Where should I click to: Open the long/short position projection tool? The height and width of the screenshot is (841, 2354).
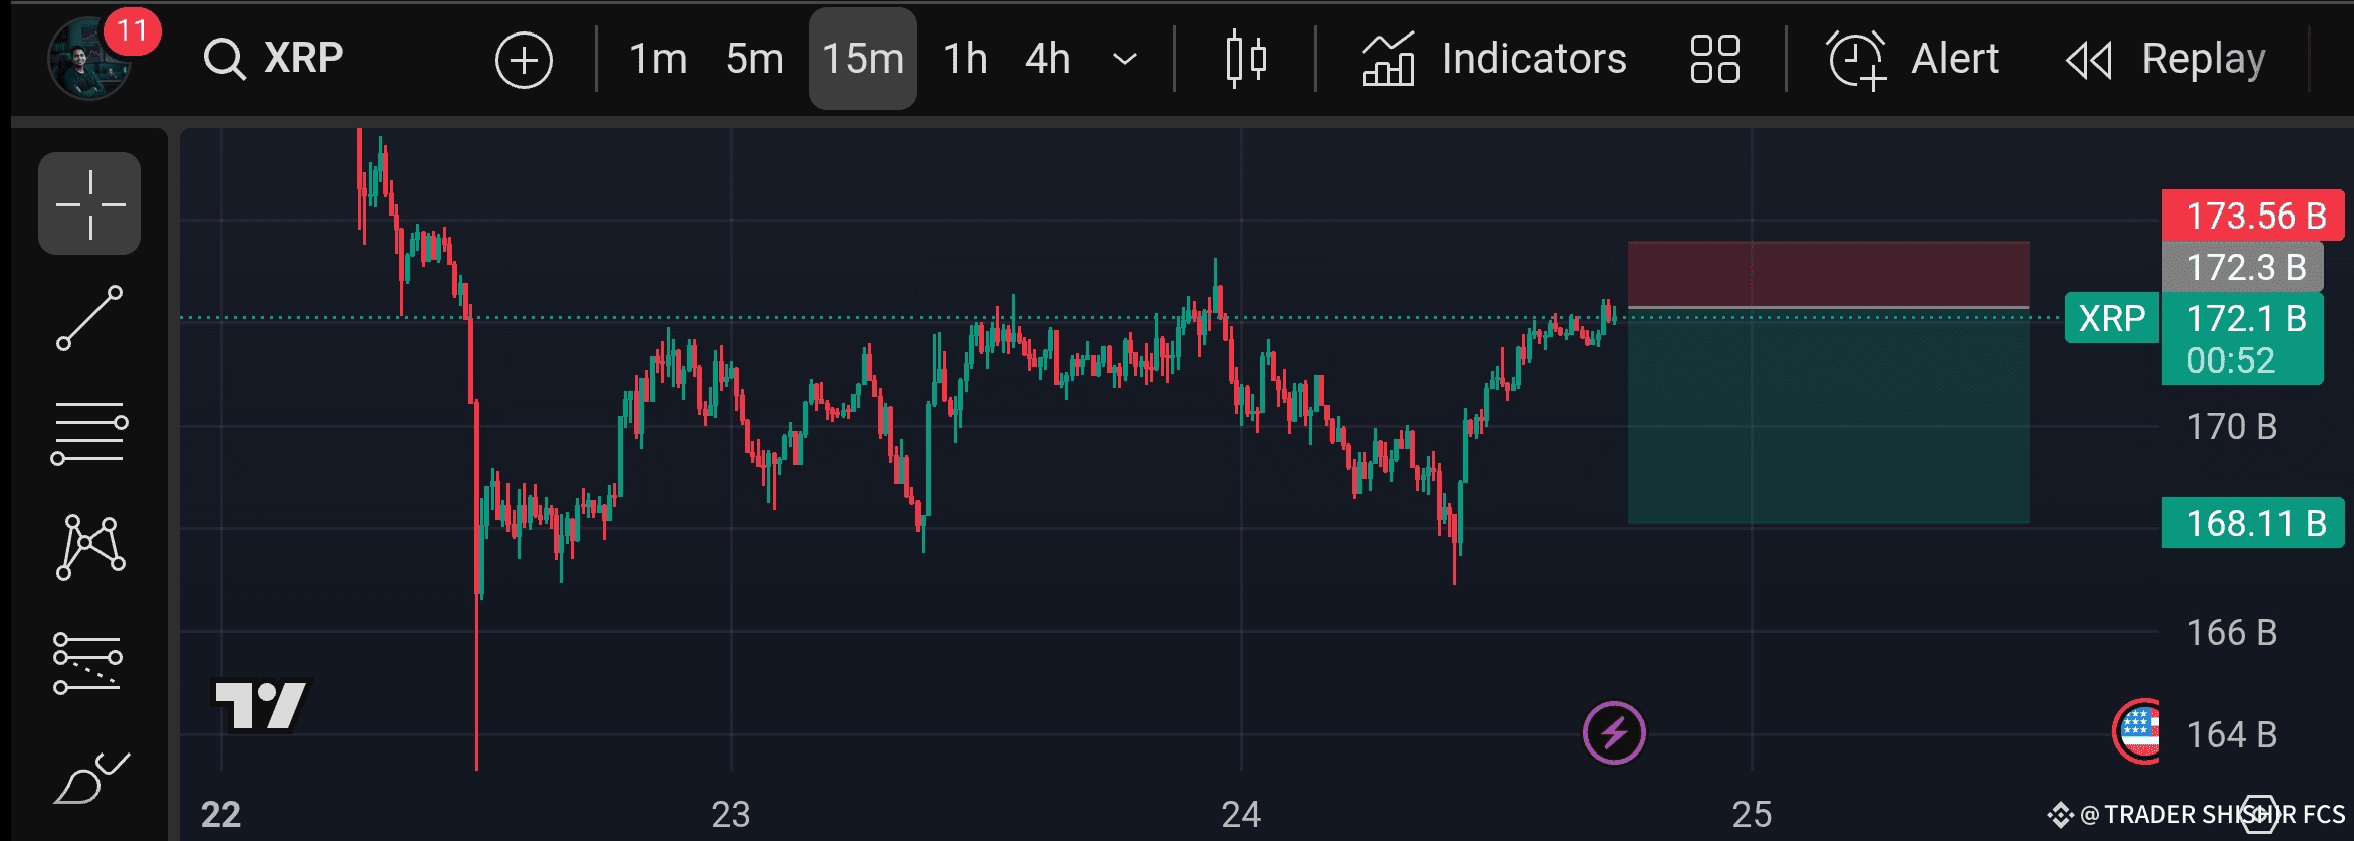pyautogui.click(x=89, y=662)
